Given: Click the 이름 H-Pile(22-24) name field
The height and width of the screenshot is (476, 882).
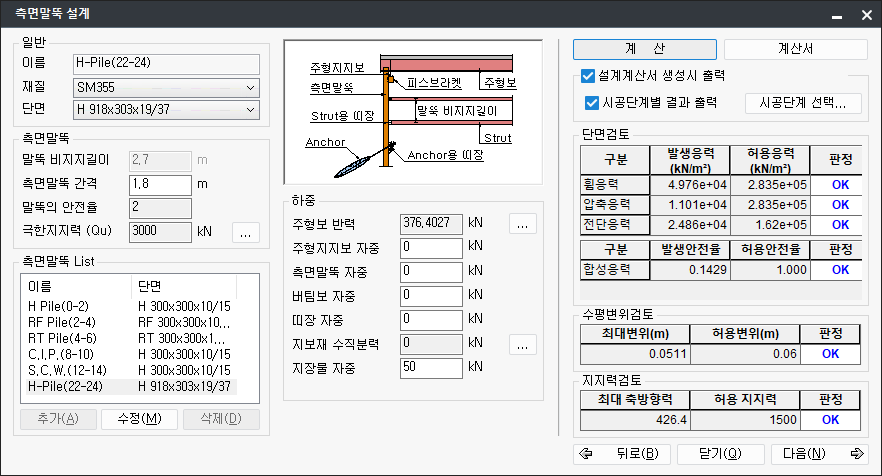Looking at the screenshot, I should coord(167,64).
